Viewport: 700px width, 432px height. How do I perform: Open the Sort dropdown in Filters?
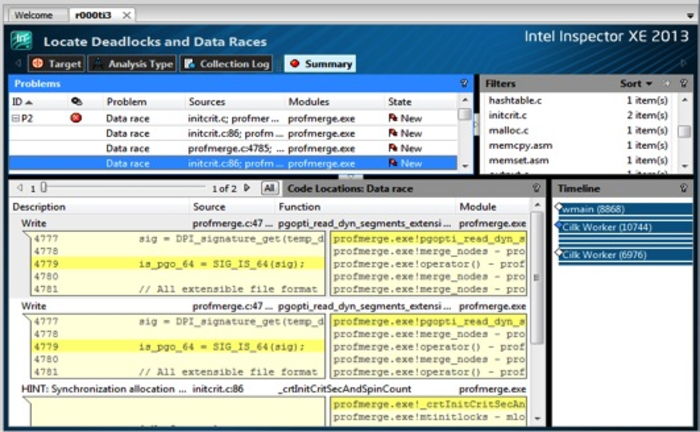[636, 83]
